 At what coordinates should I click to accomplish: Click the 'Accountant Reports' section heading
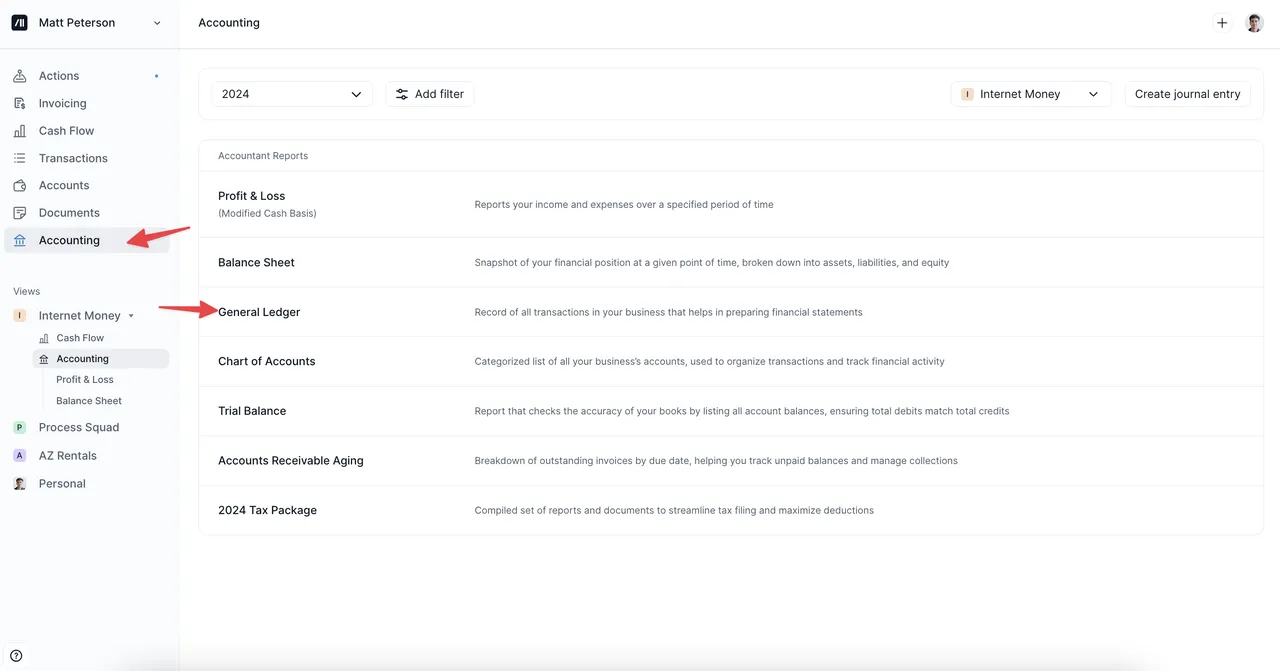263,156
